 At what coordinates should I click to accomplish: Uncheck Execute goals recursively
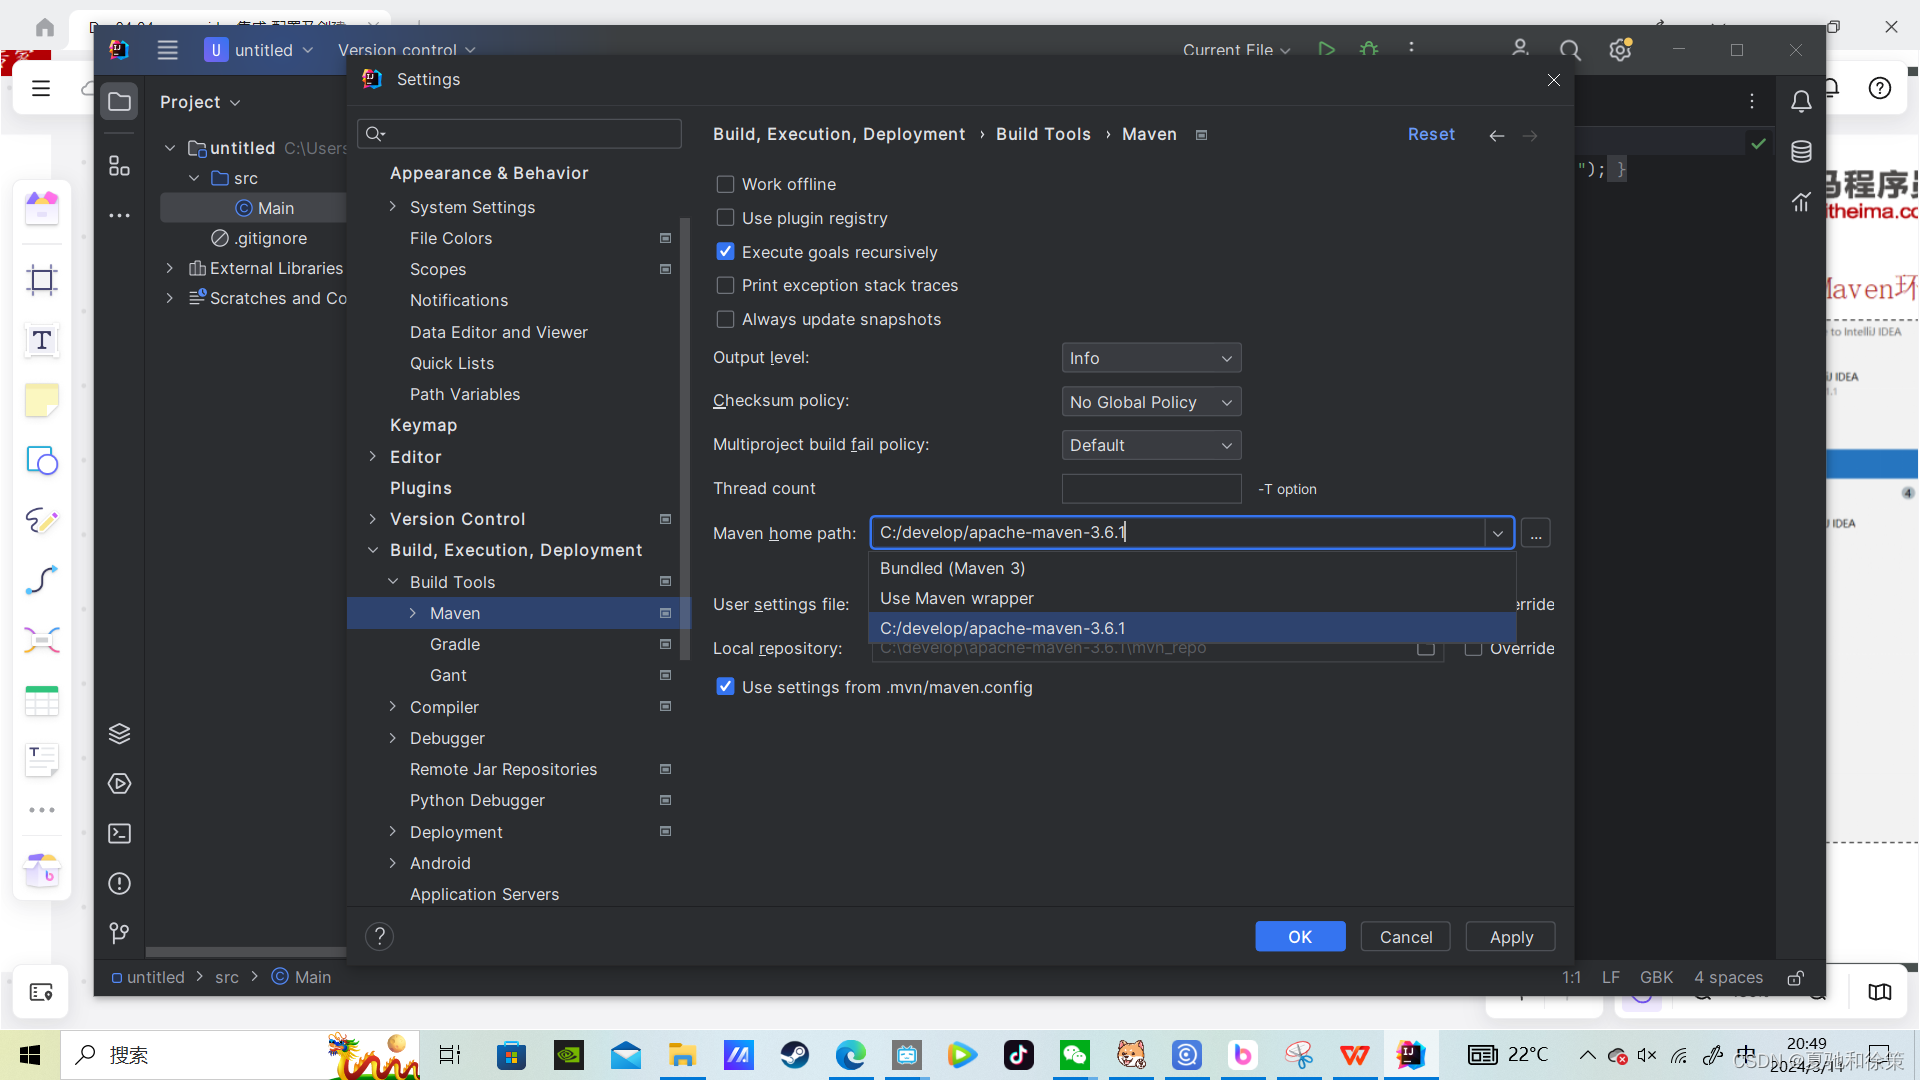tap(725, 252)
